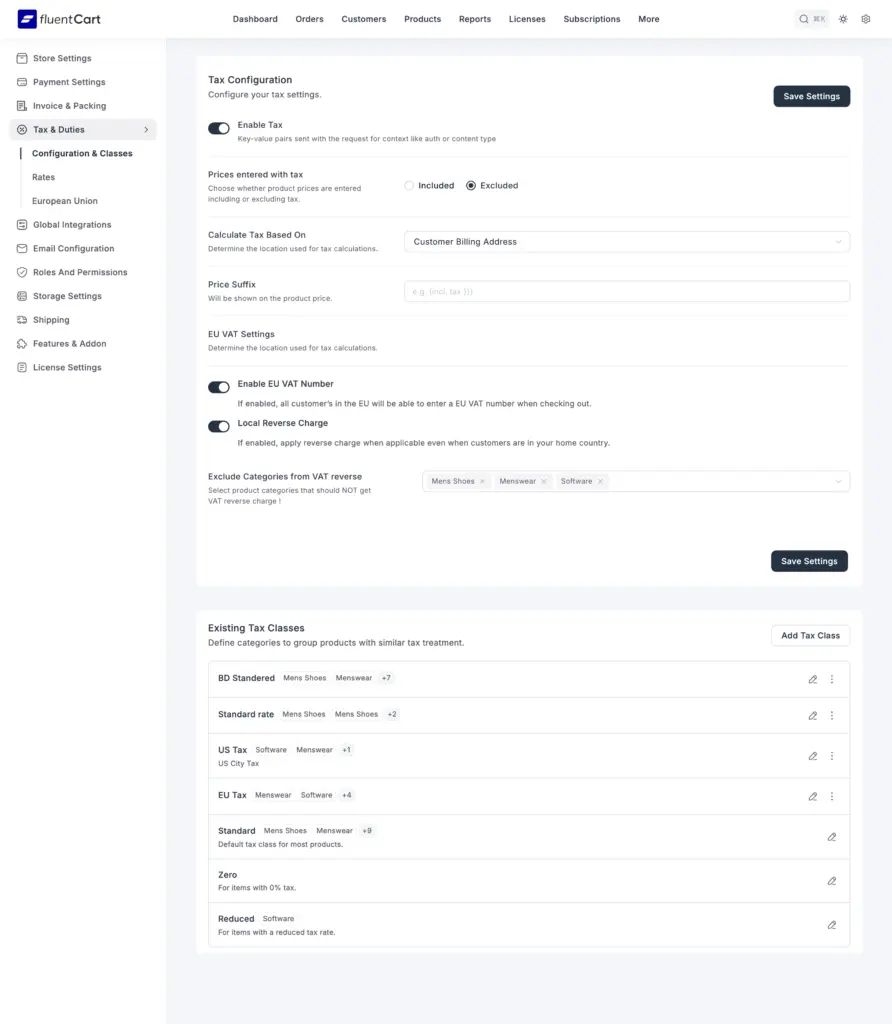This screenshot has width=892, height=1024.
Task: Click the Add Tax Class button
Action: (x=810, y=636)
